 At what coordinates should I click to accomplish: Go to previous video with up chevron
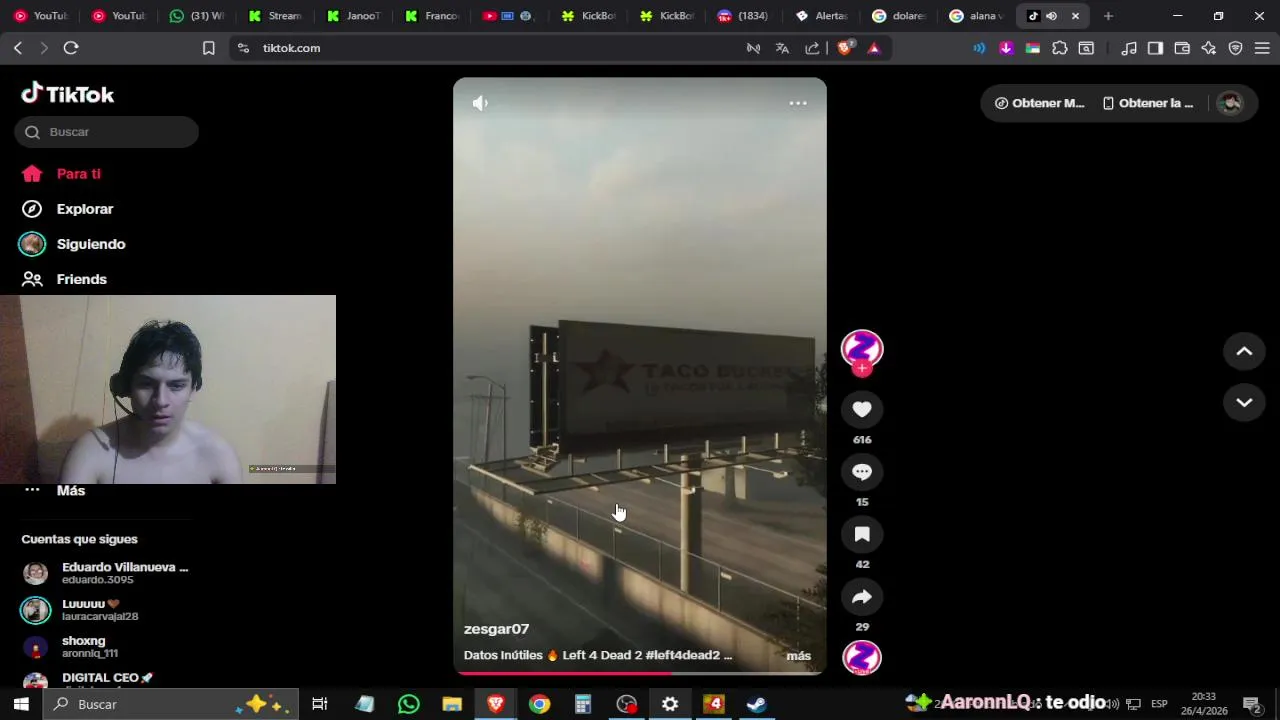1244,351
